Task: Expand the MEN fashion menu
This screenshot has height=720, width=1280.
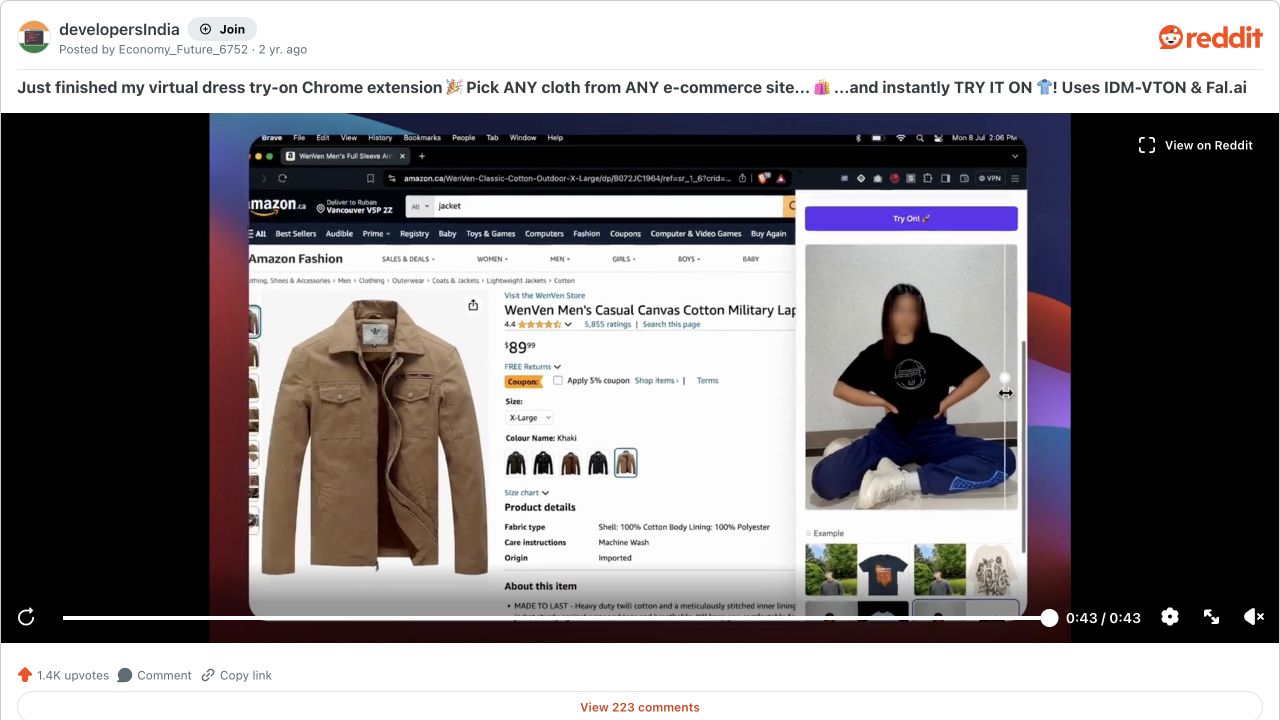Action: 558,259
